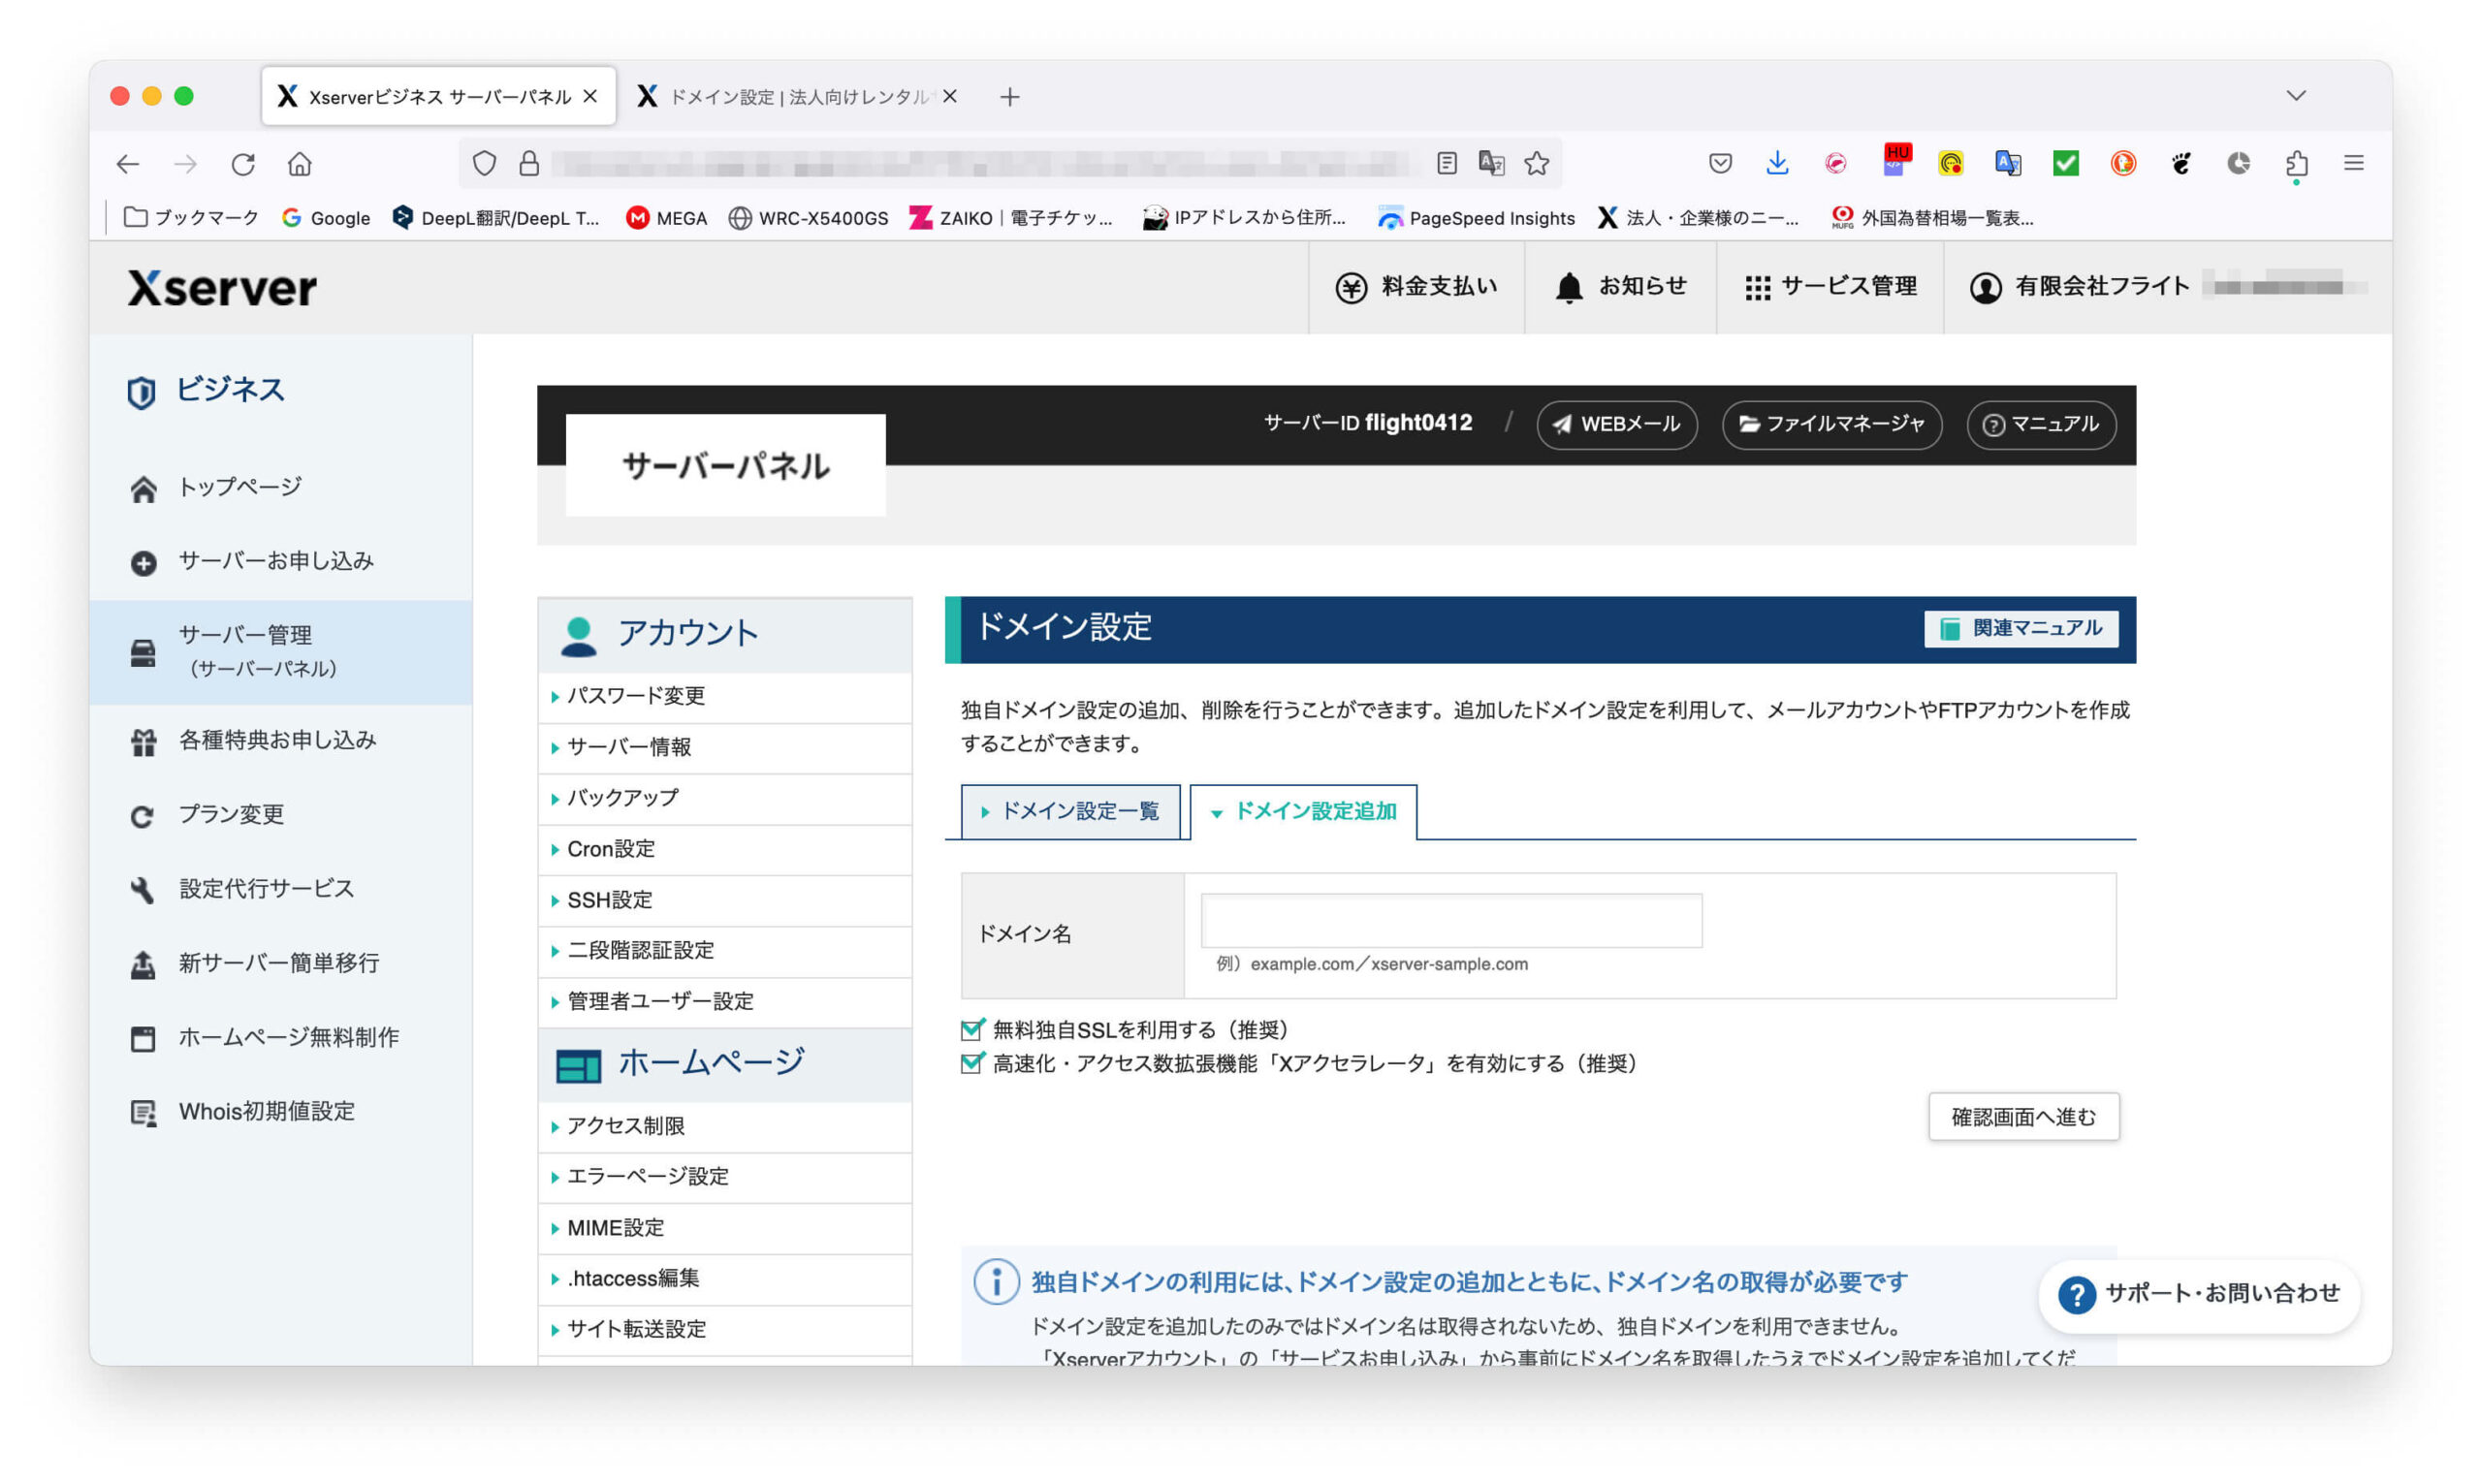Viewport: 2482px width, 1484px height.
Task: Toggle 無料独自SSLを利用する checkbox
Action: (971, 1029)
